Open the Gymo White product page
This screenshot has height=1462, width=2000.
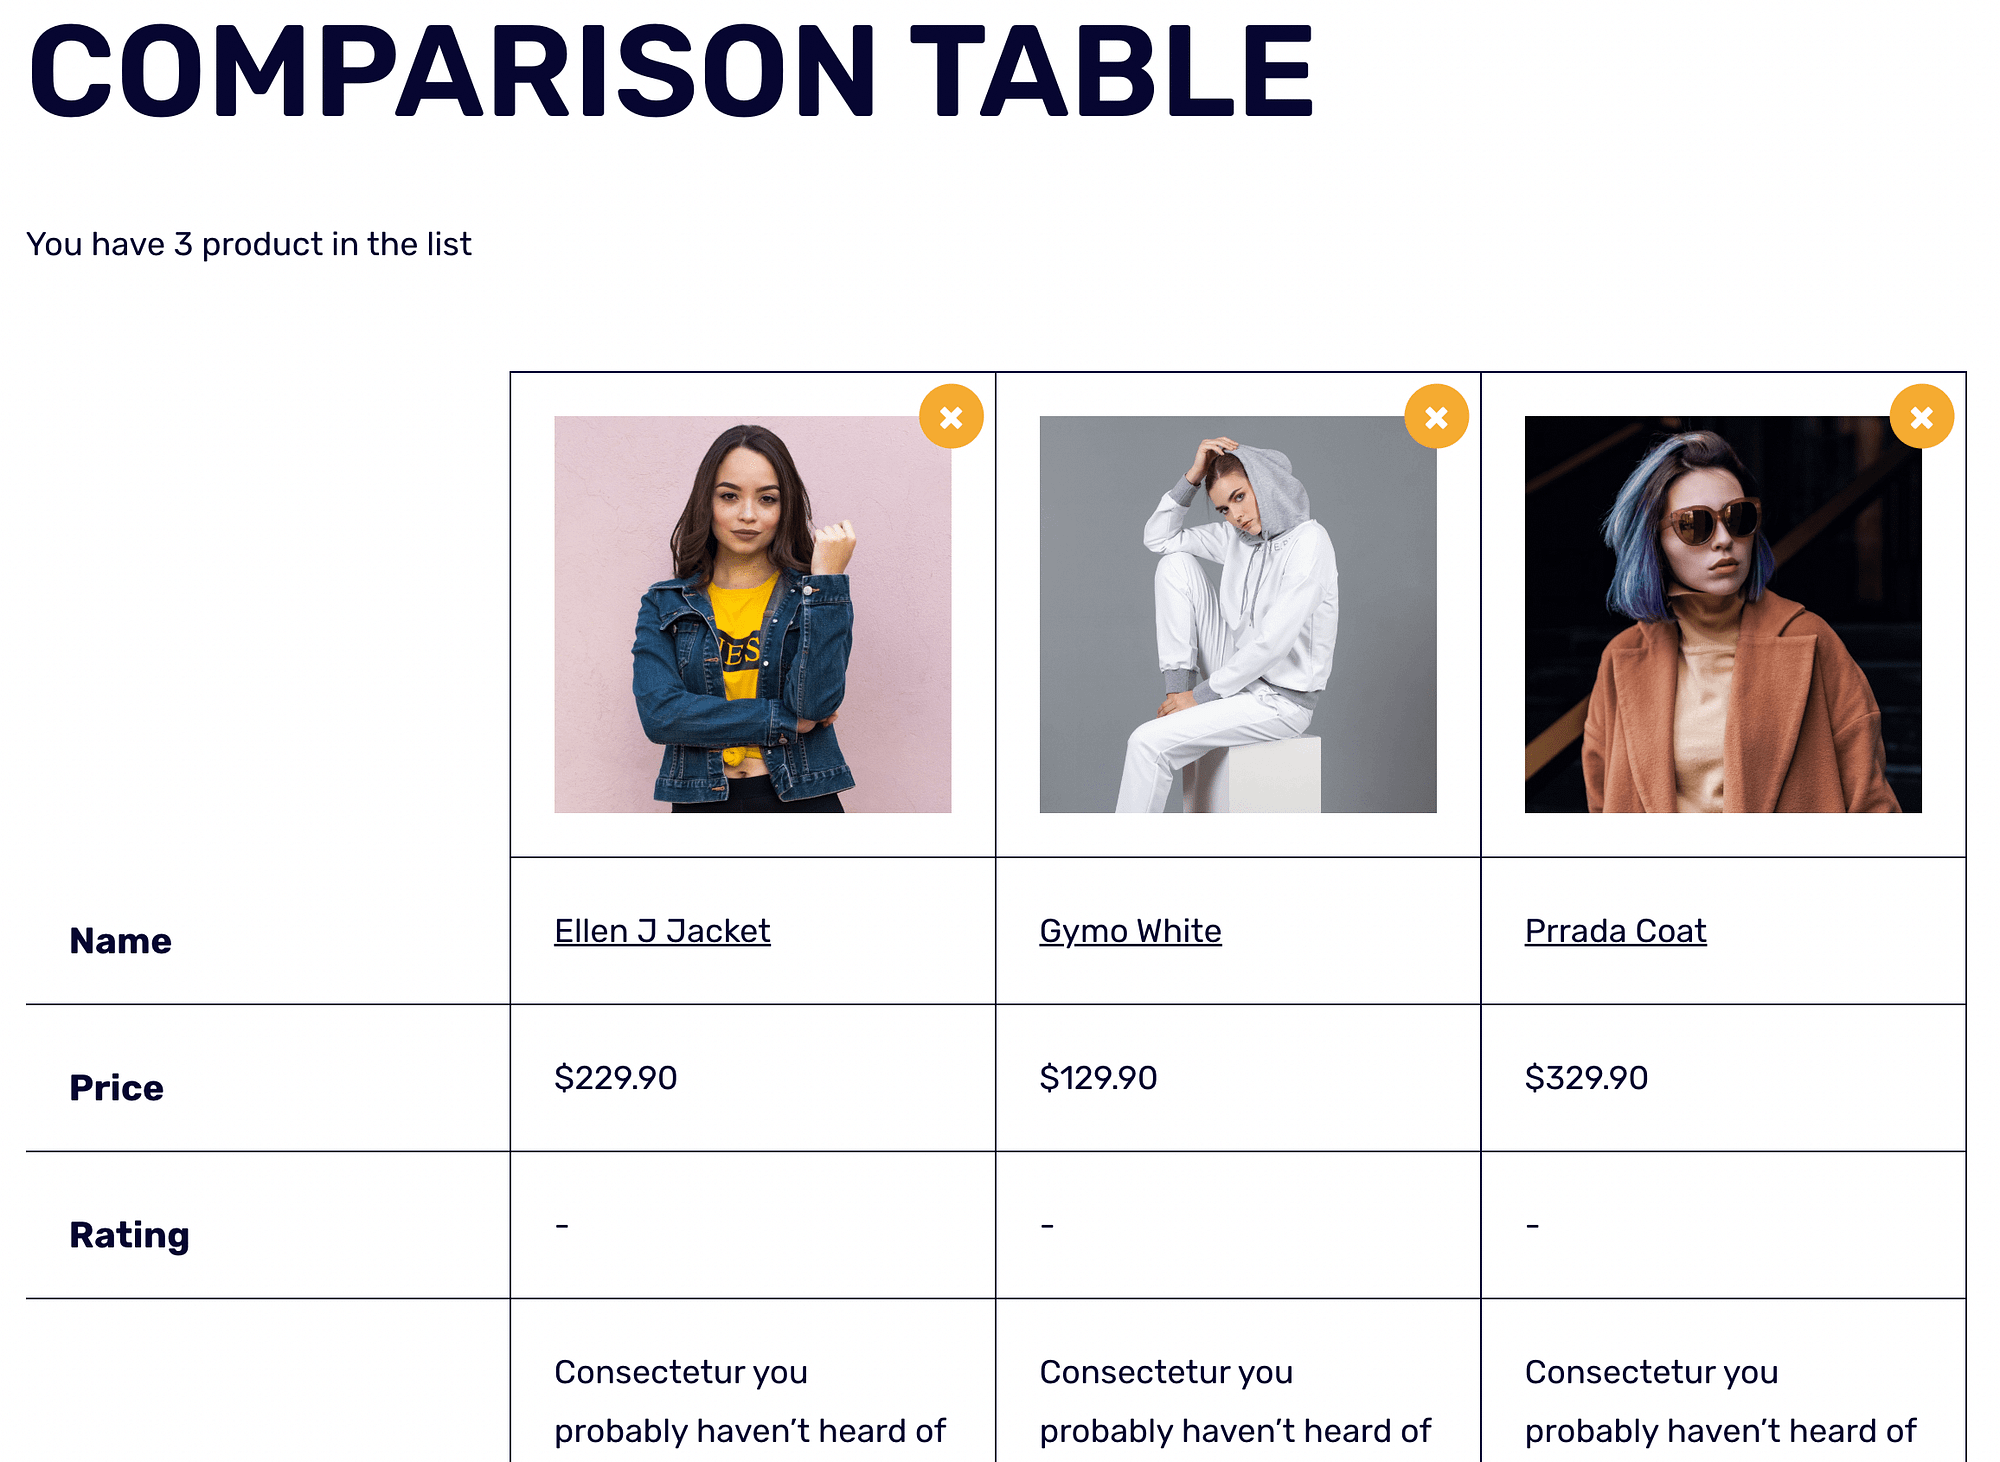click(x=1129, y=930)
